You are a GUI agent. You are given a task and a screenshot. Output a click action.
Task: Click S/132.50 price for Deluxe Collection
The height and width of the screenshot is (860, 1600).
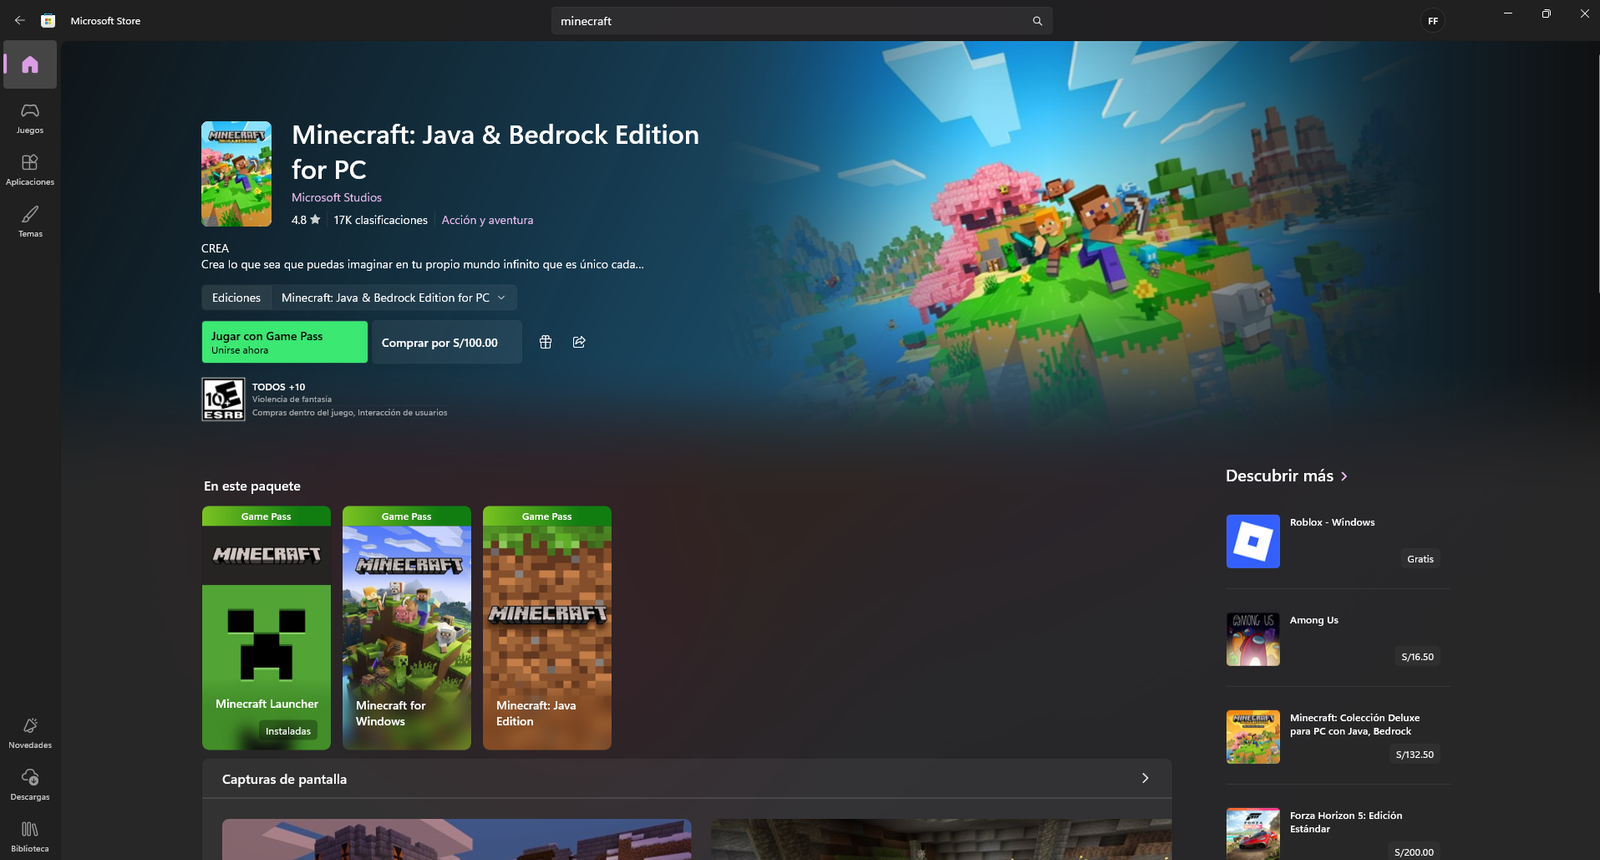tap(1414, 755)
